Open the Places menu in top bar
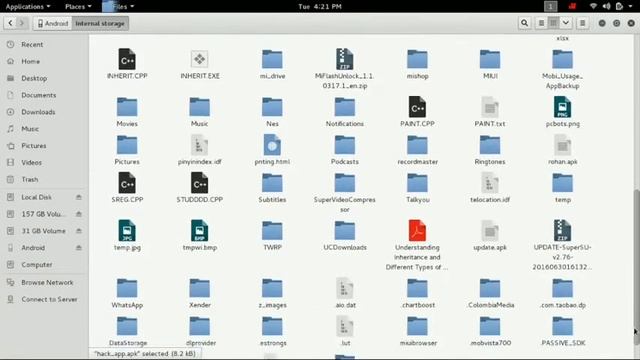This screenshot has width=640, height=360. (x=78, y=7)
